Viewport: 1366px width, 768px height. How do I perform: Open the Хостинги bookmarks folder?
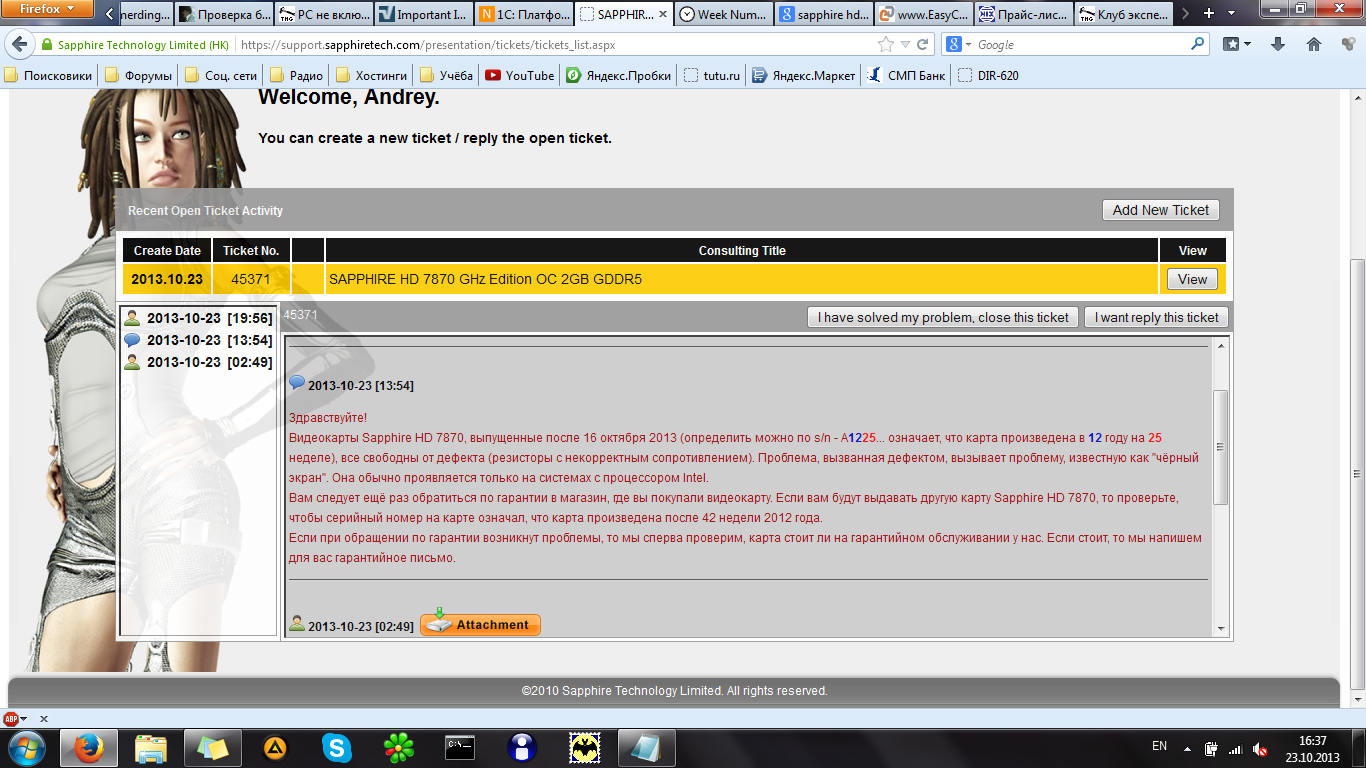pyautogui.click(x=372, y=75)
